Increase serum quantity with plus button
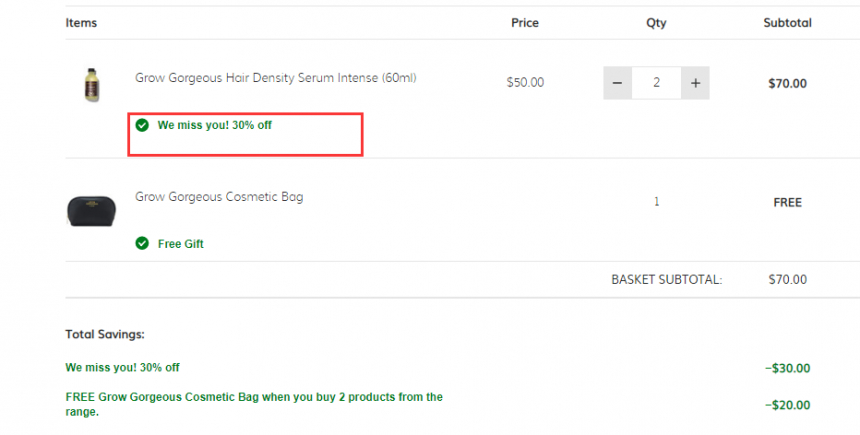860x435 pixels. pyautogui.click(x=695, y=83)
